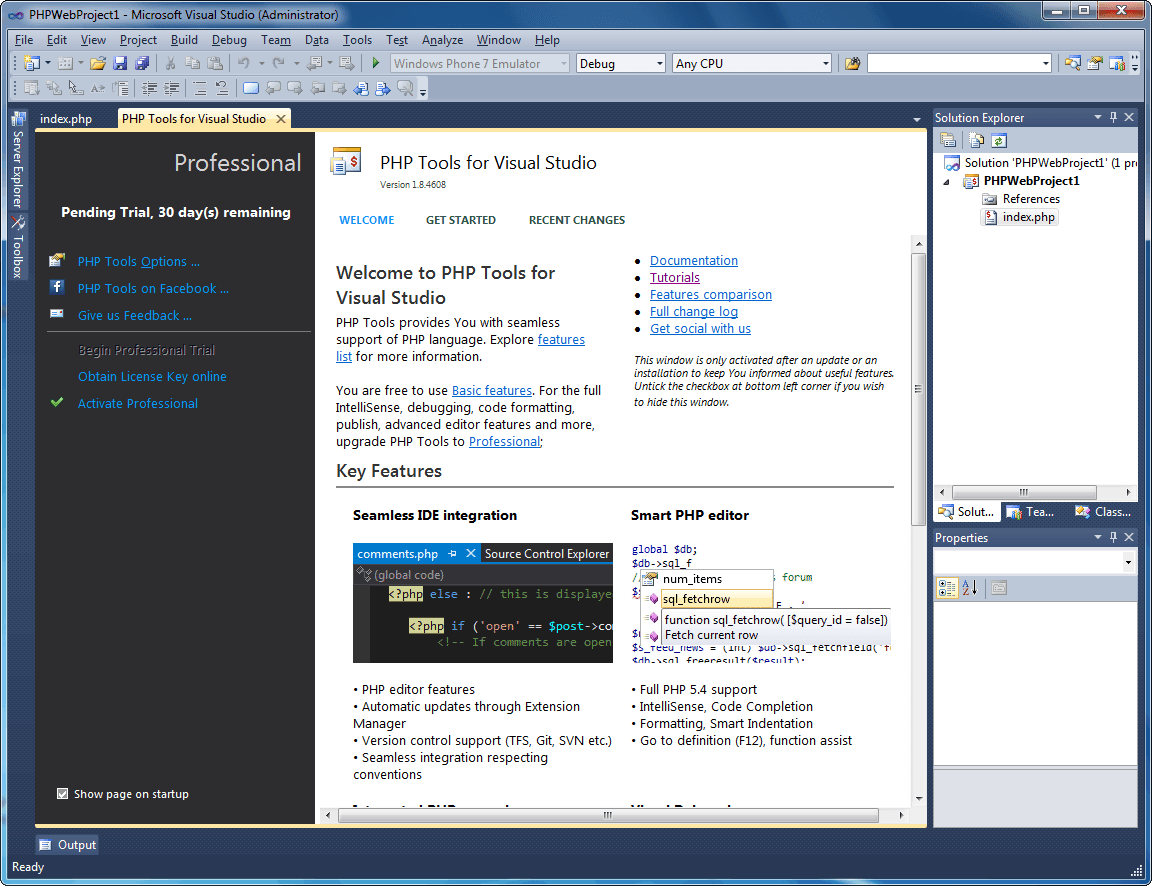Open the File menu
Screen dimensions: 1152x886
click(24, 40)
